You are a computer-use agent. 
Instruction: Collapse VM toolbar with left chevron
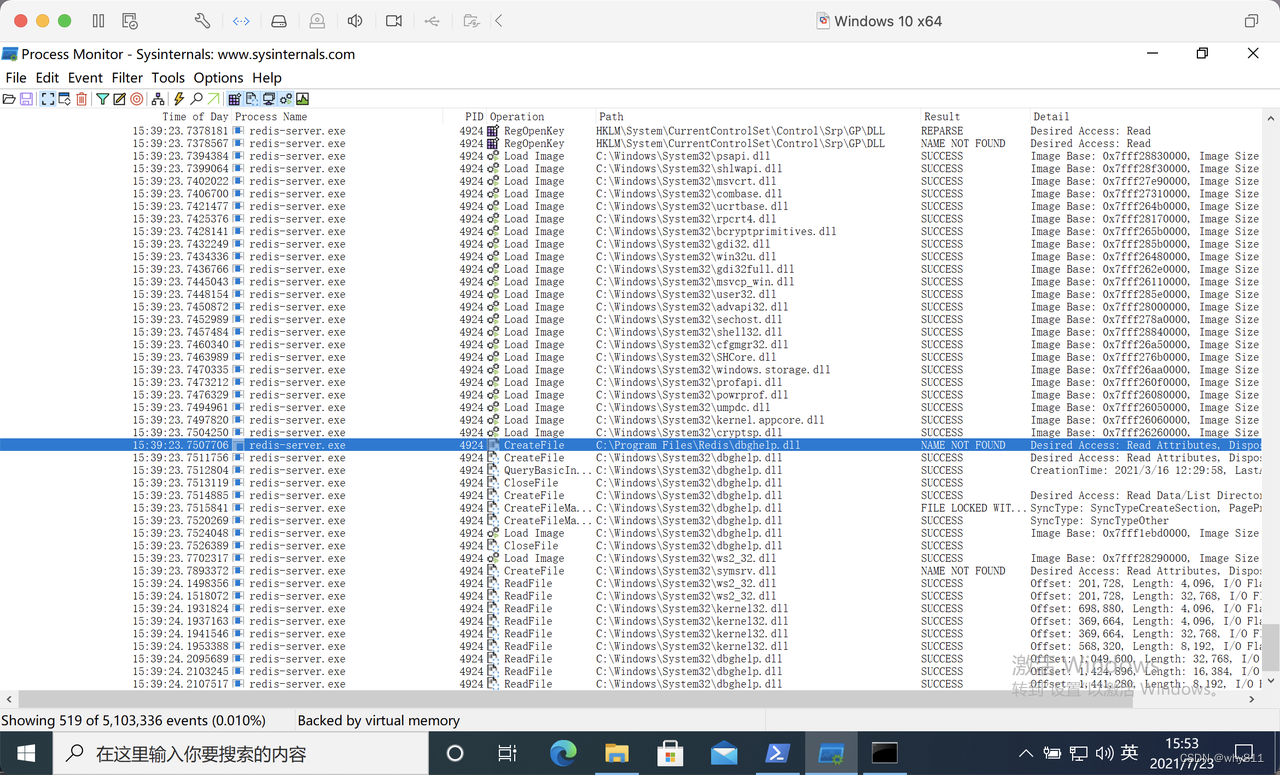498,21
